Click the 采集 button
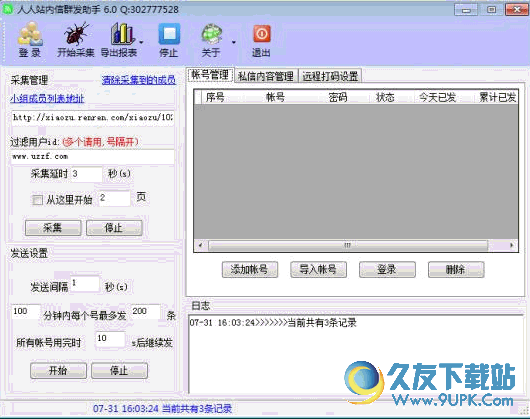The image size is (530, 419). (53, 228)
